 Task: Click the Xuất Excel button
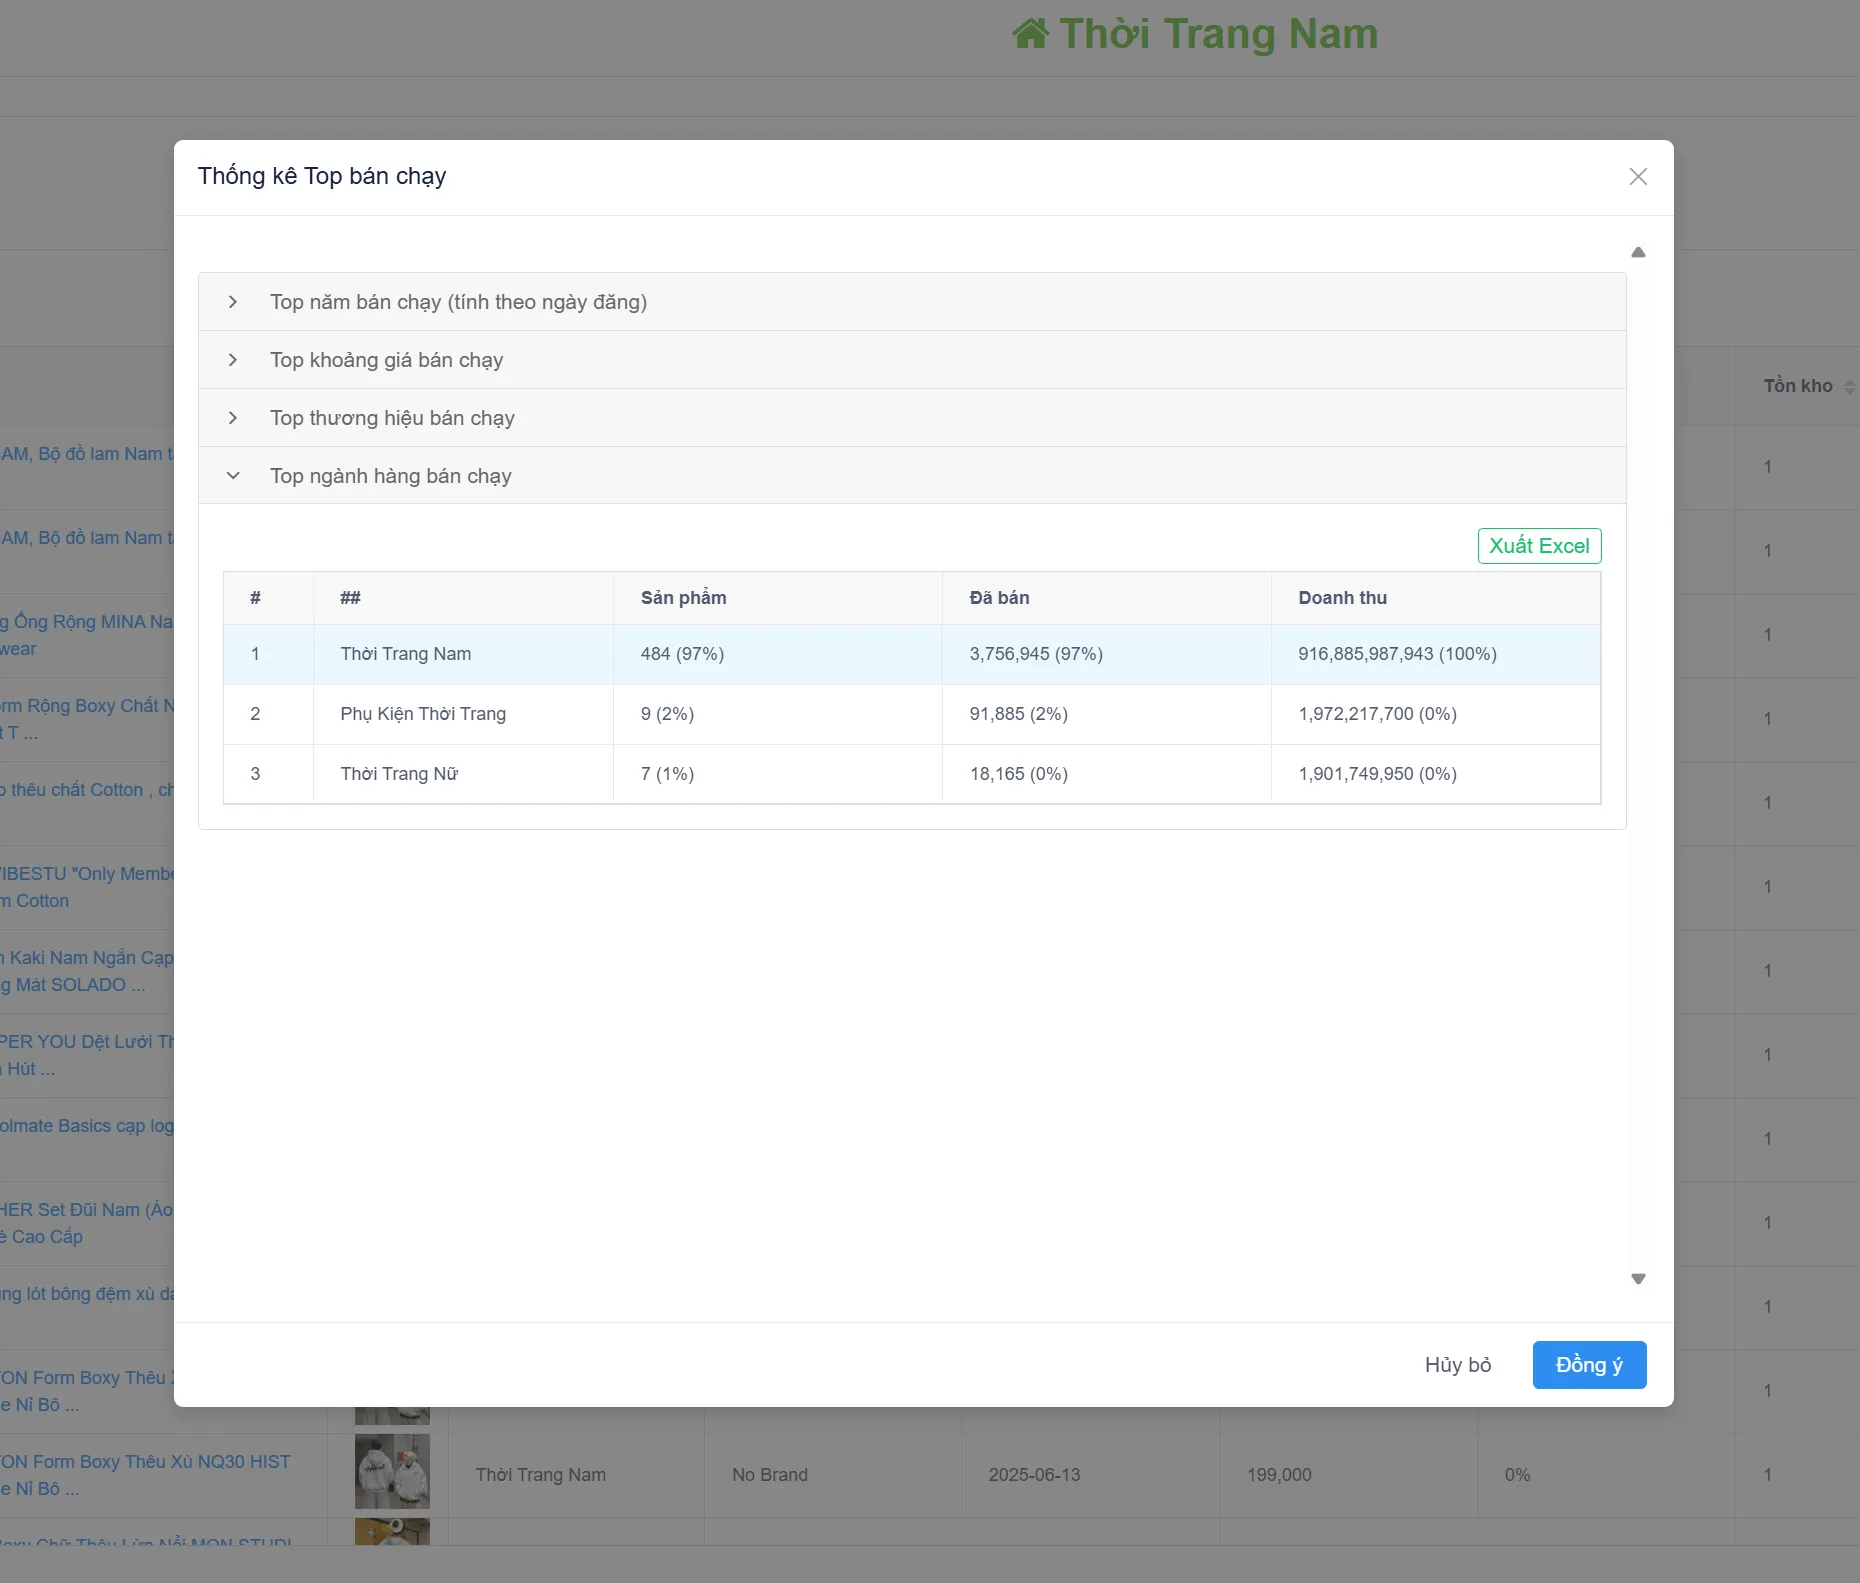(x=1539, y=546)
